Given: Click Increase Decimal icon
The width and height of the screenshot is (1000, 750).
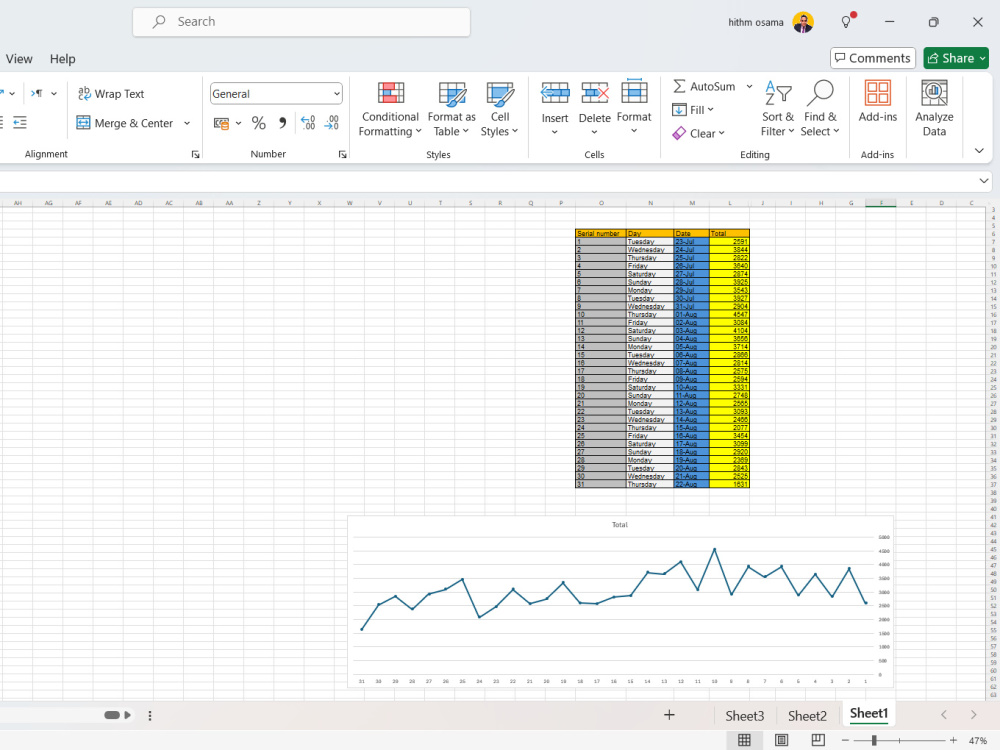Looking at the screenshot, I should (308, 122).
